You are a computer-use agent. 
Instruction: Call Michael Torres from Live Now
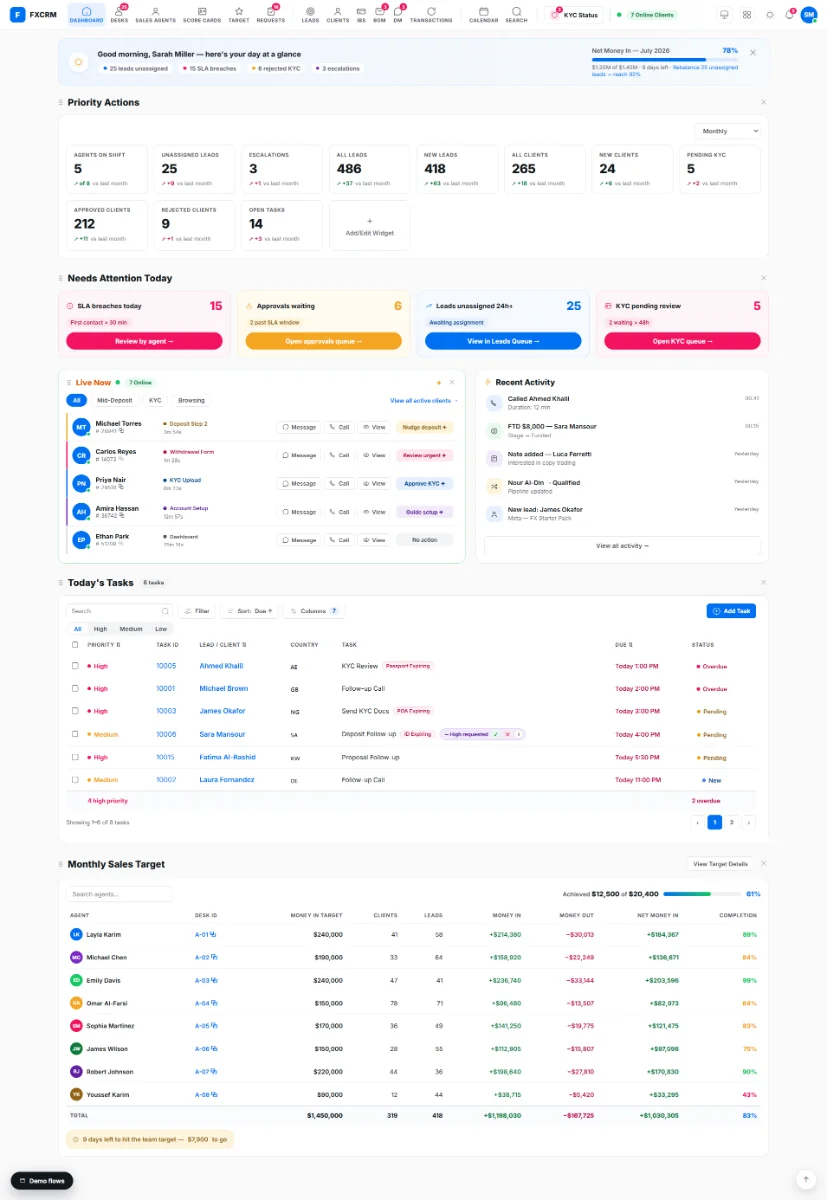(x=339, y=427)
